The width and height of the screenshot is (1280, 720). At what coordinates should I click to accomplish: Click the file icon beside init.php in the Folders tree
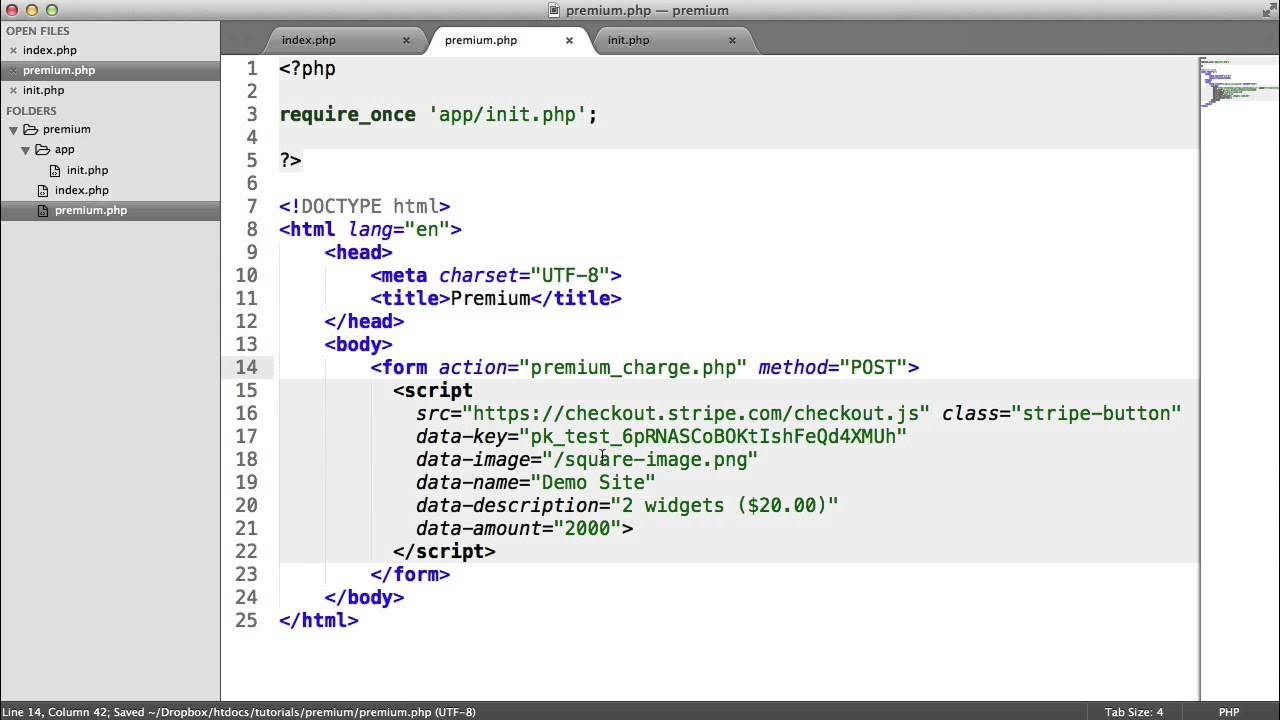coord(55,170)
